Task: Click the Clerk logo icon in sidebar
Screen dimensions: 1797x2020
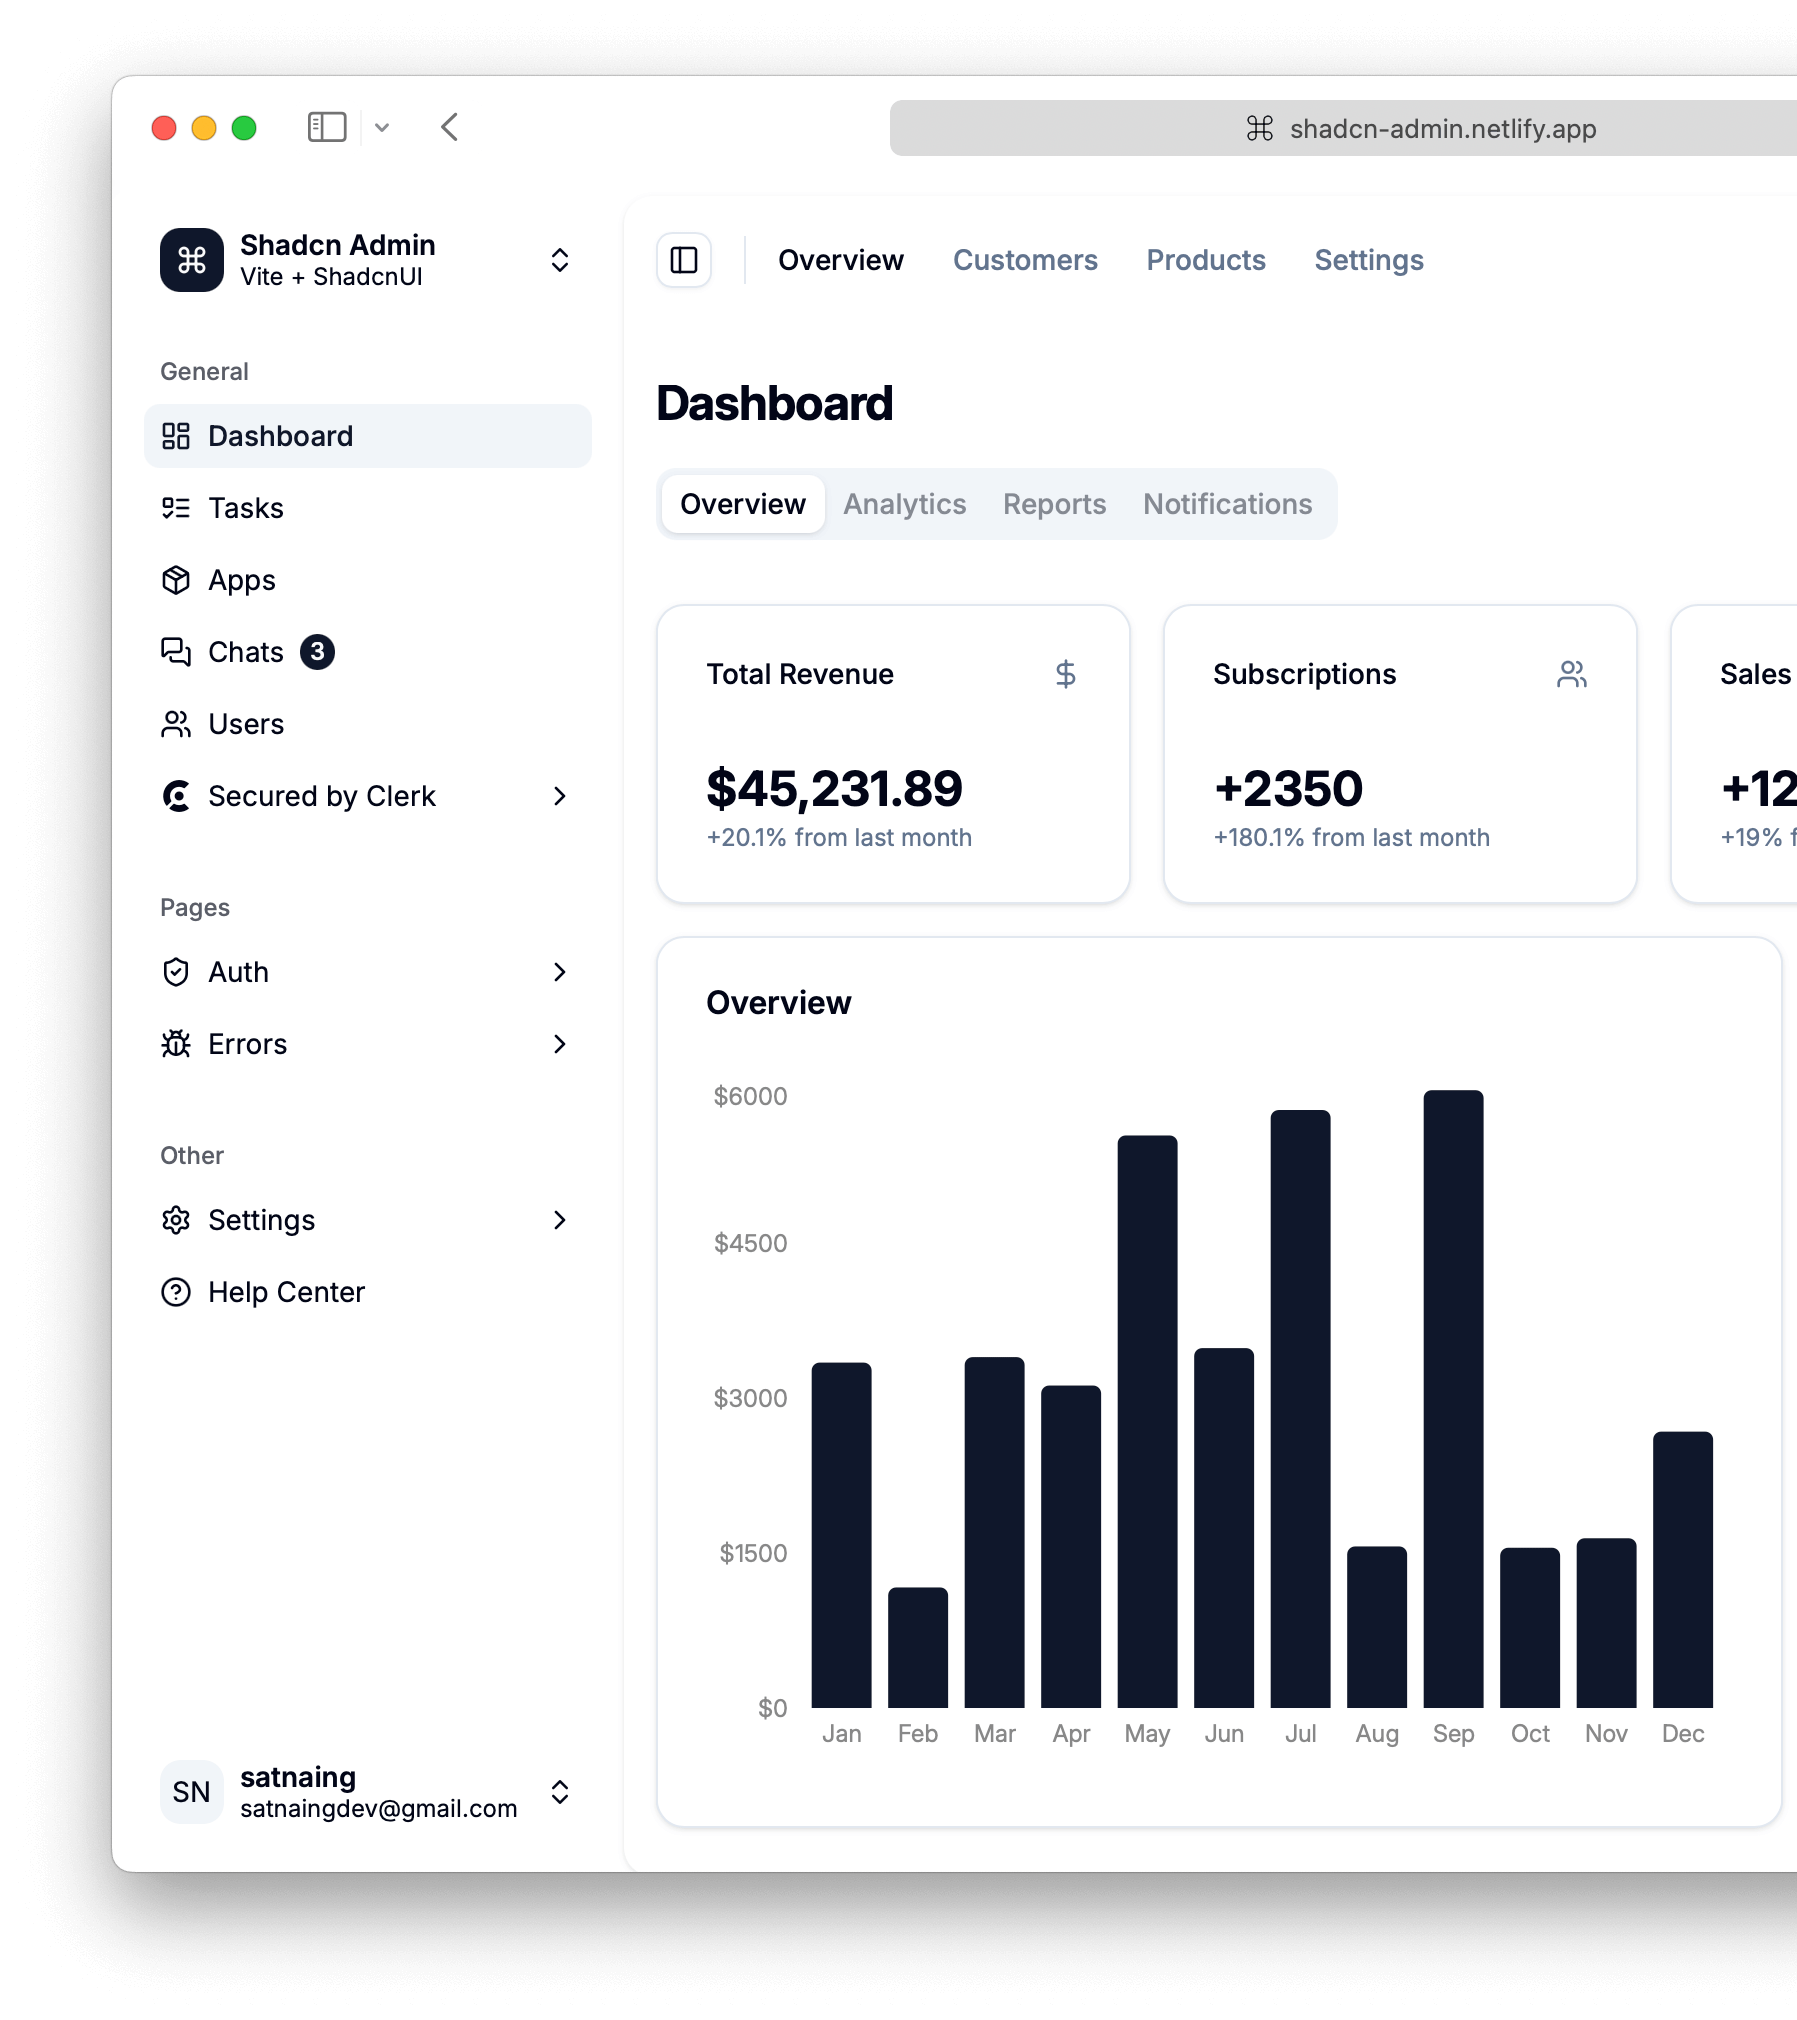Action: 177,796
